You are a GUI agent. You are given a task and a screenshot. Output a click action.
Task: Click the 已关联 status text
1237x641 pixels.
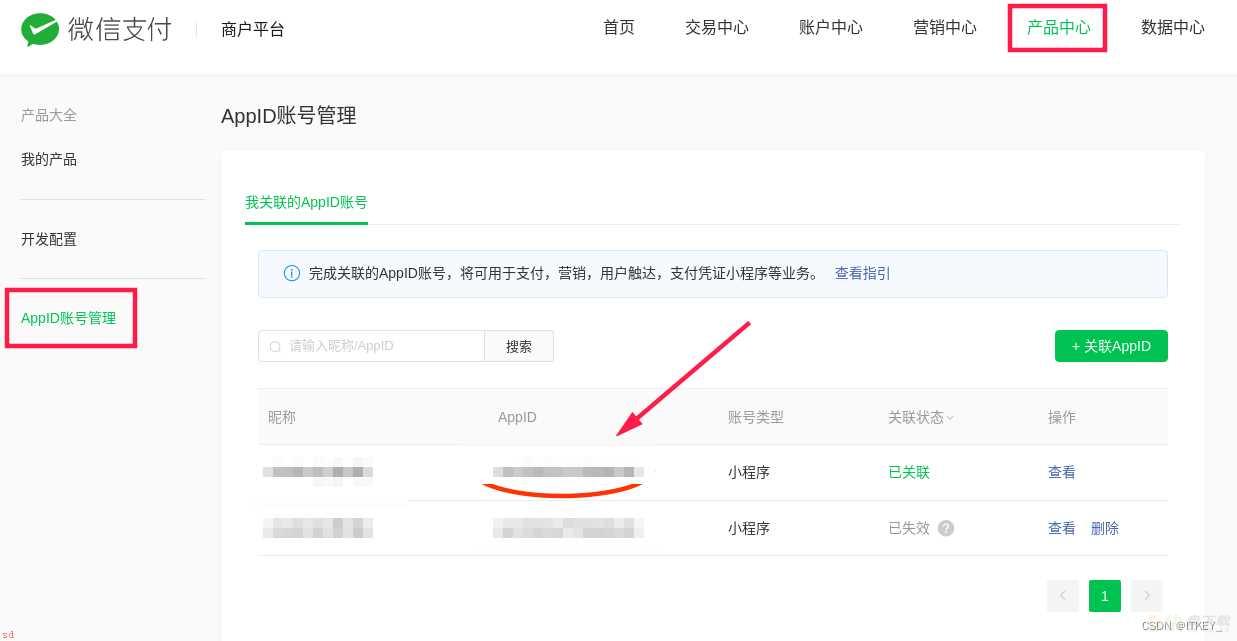tap(909, 472)
